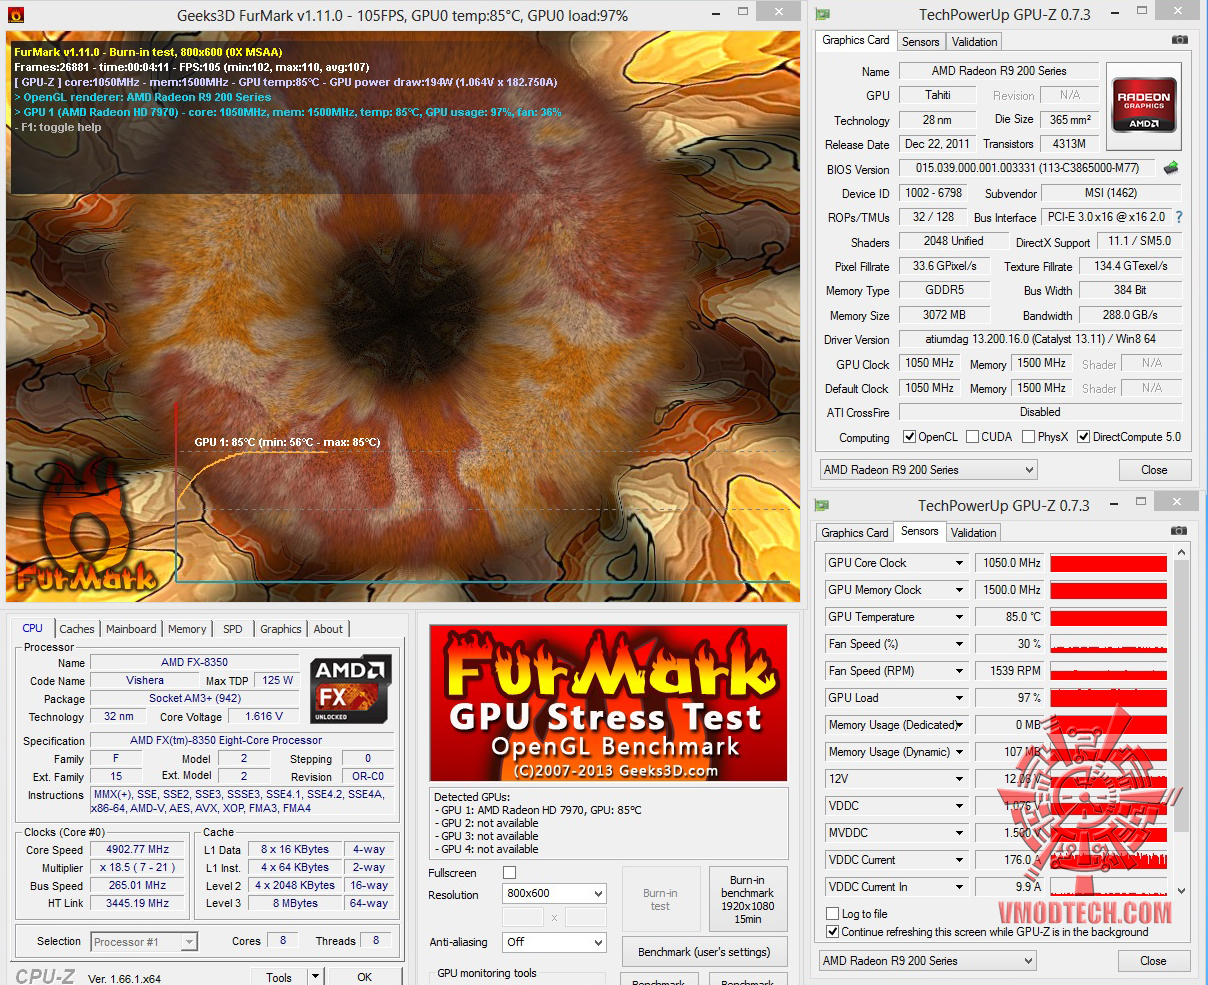The image size is (1208, 985).
Task: Click the GPU-Z screenshot camera icon in the upper window
Action: click(x=1179, y=40)
